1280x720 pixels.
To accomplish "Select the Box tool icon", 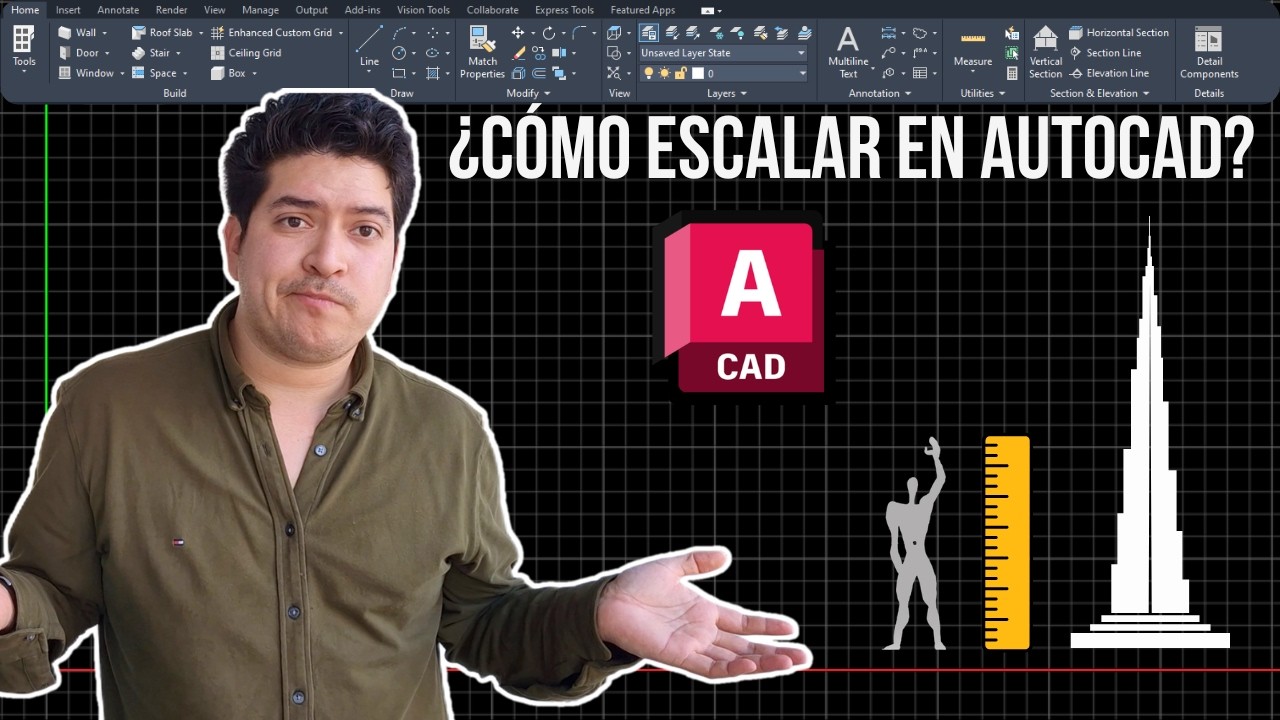I will [x=217, y=73].
